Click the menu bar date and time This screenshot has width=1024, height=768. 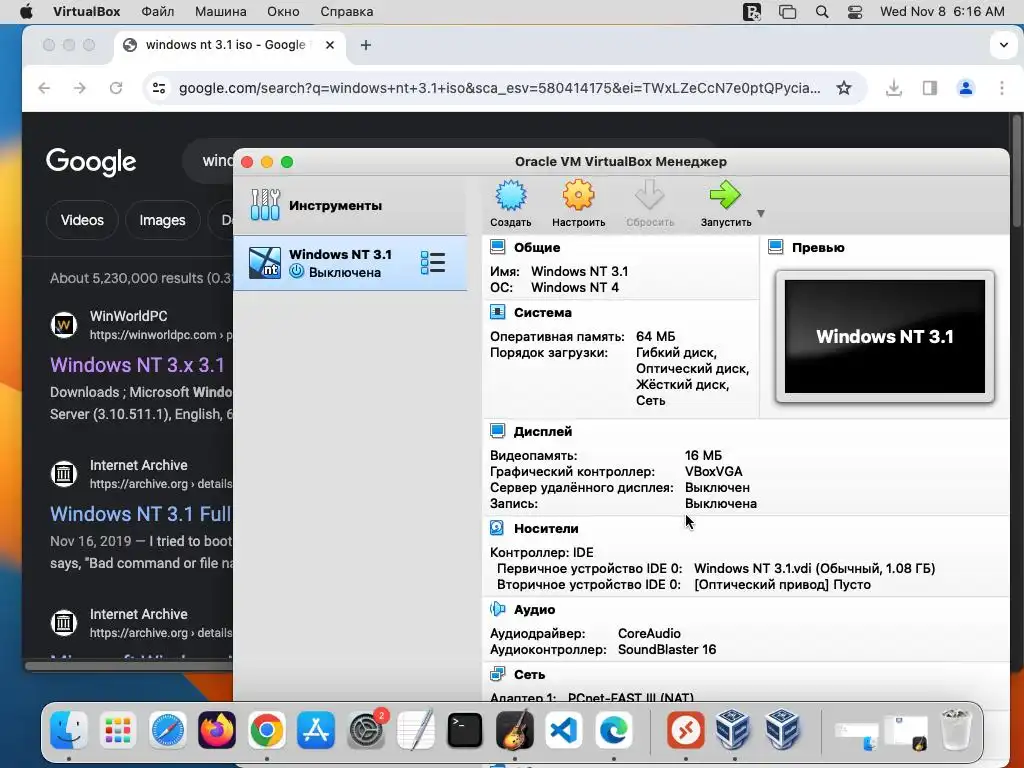[x=942, y=12]
